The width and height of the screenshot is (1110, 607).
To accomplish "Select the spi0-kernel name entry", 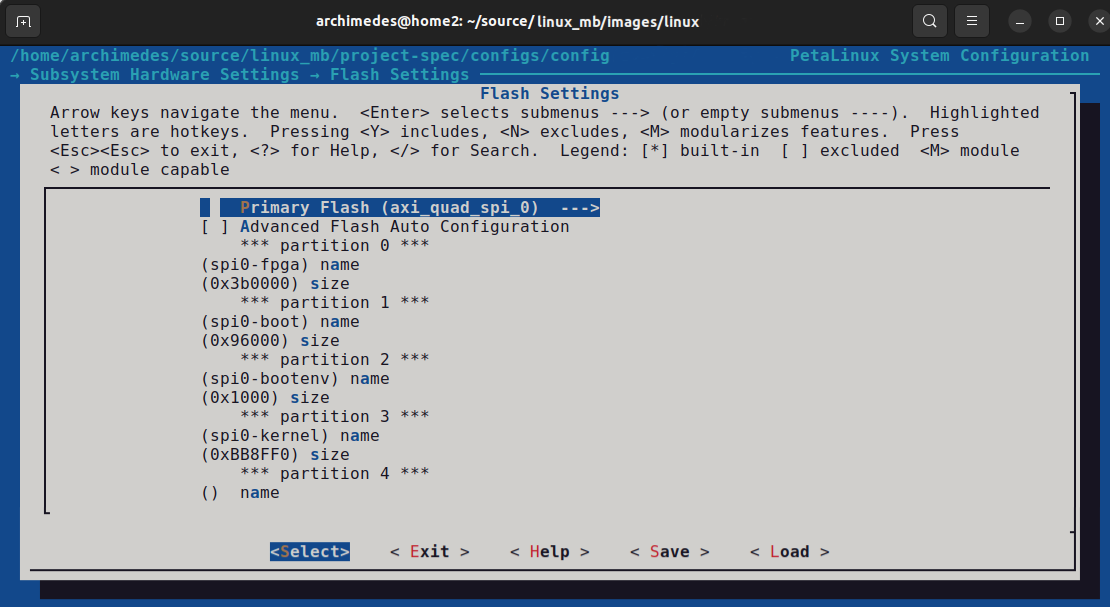I will pyautogui.click(x=290, y=436).
